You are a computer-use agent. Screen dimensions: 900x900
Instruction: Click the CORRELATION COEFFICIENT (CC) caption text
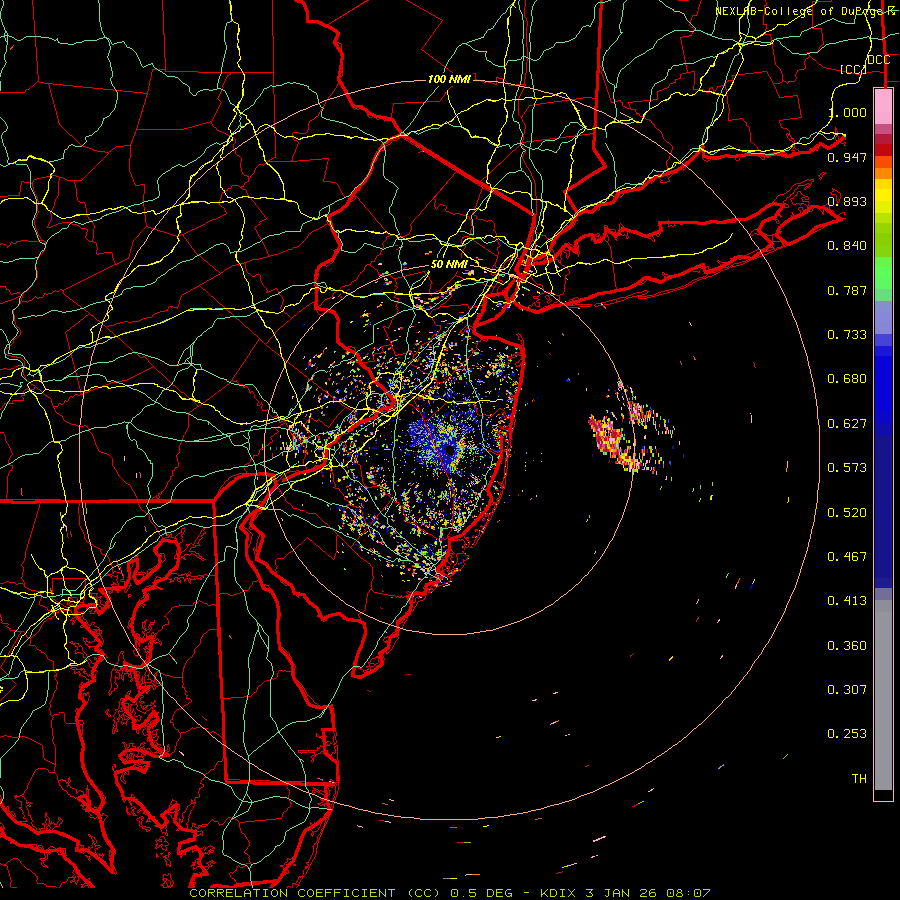tap(315, 893)
